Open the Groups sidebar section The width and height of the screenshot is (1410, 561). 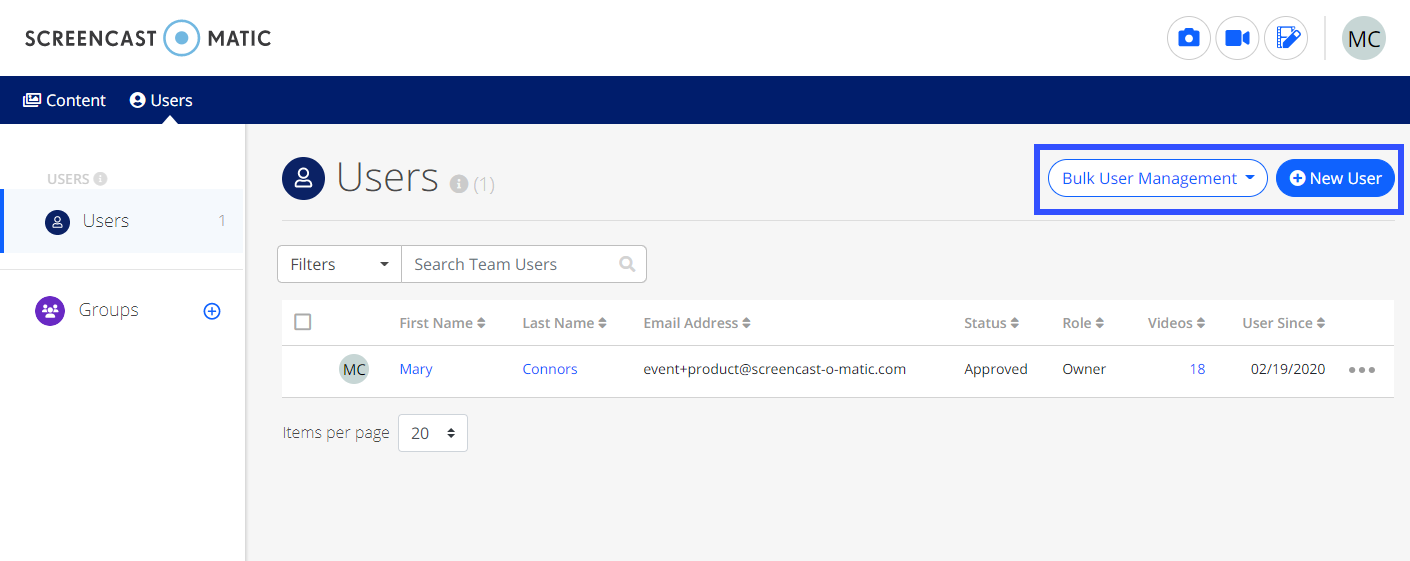click(109, 310)
